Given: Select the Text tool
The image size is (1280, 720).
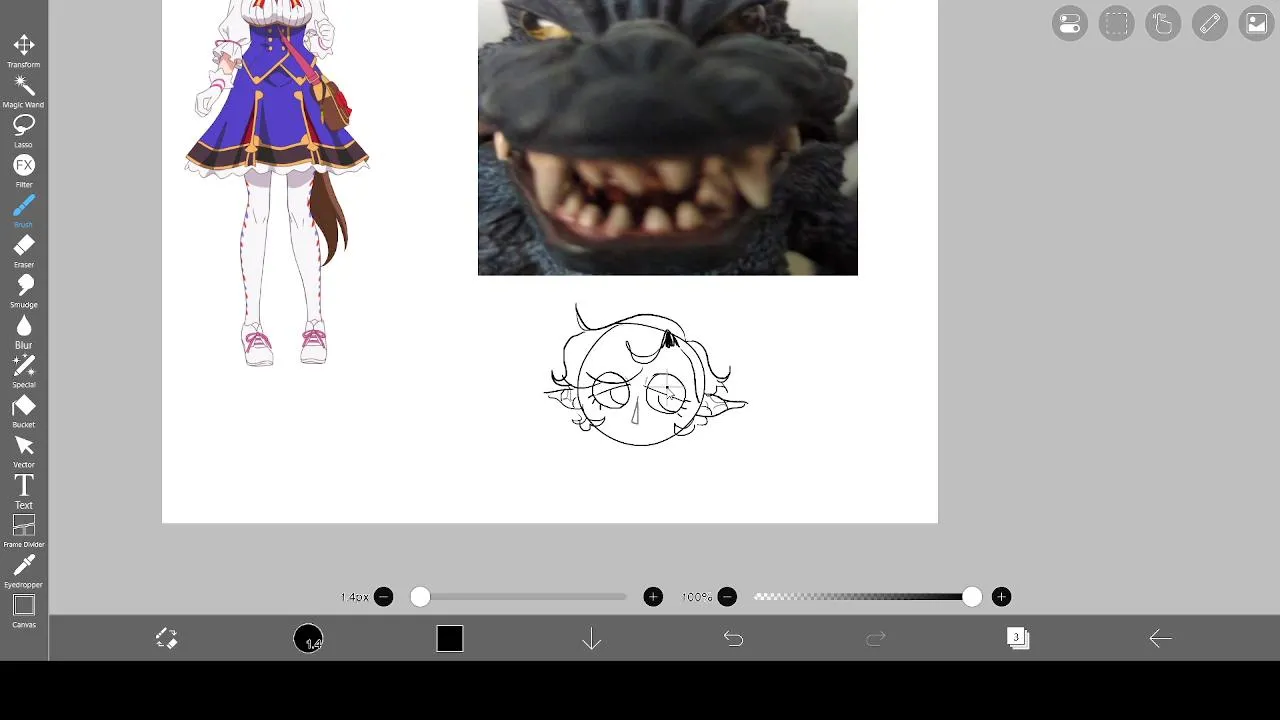Looking at the screenshot, I should pos(24,491).
